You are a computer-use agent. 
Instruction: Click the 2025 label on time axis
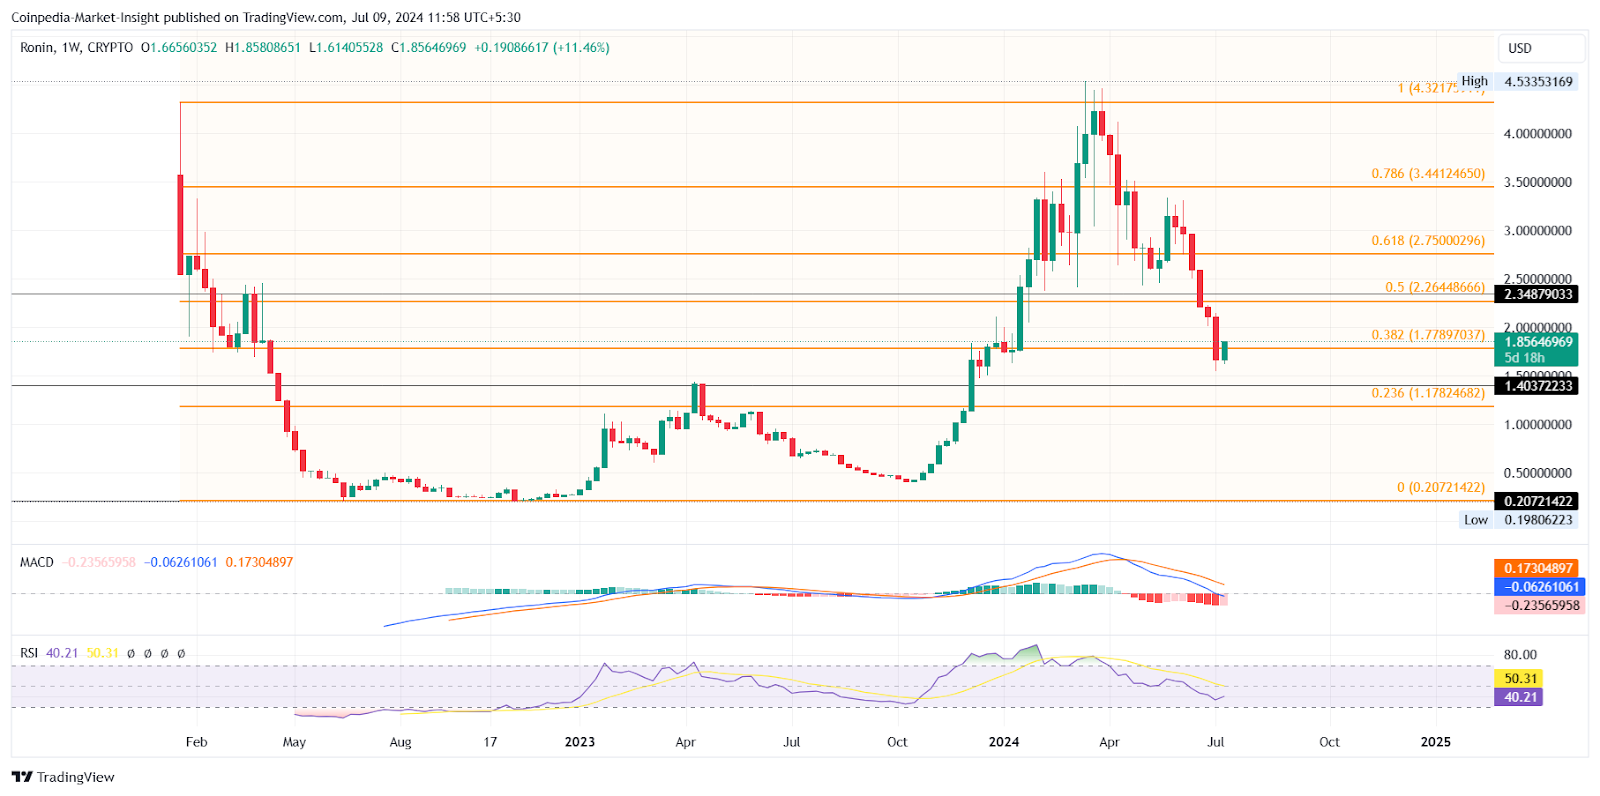[1436, 742]
